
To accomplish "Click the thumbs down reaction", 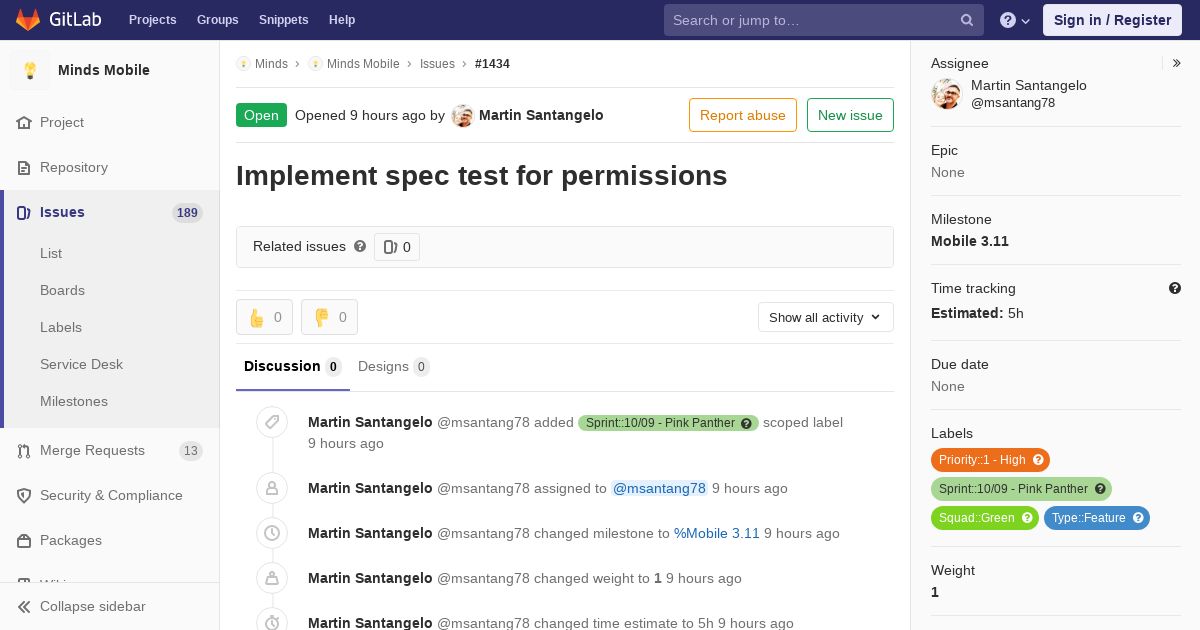I will [329, 317].
